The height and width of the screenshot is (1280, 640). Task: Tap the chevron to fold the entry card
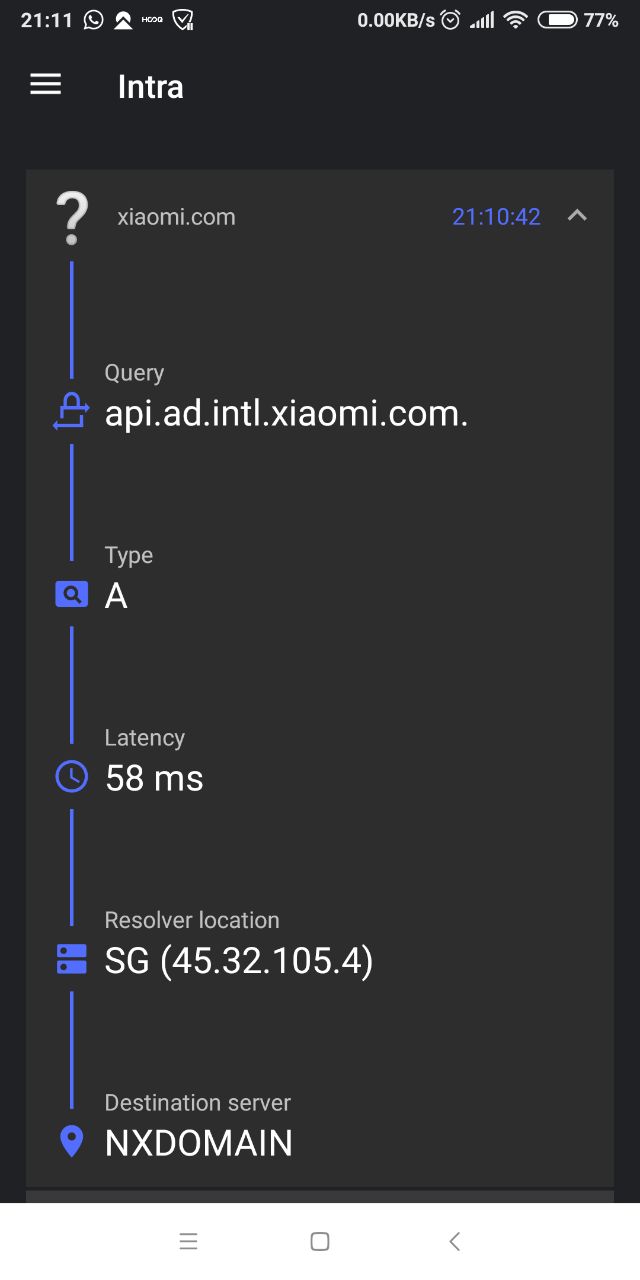point(577,214)
